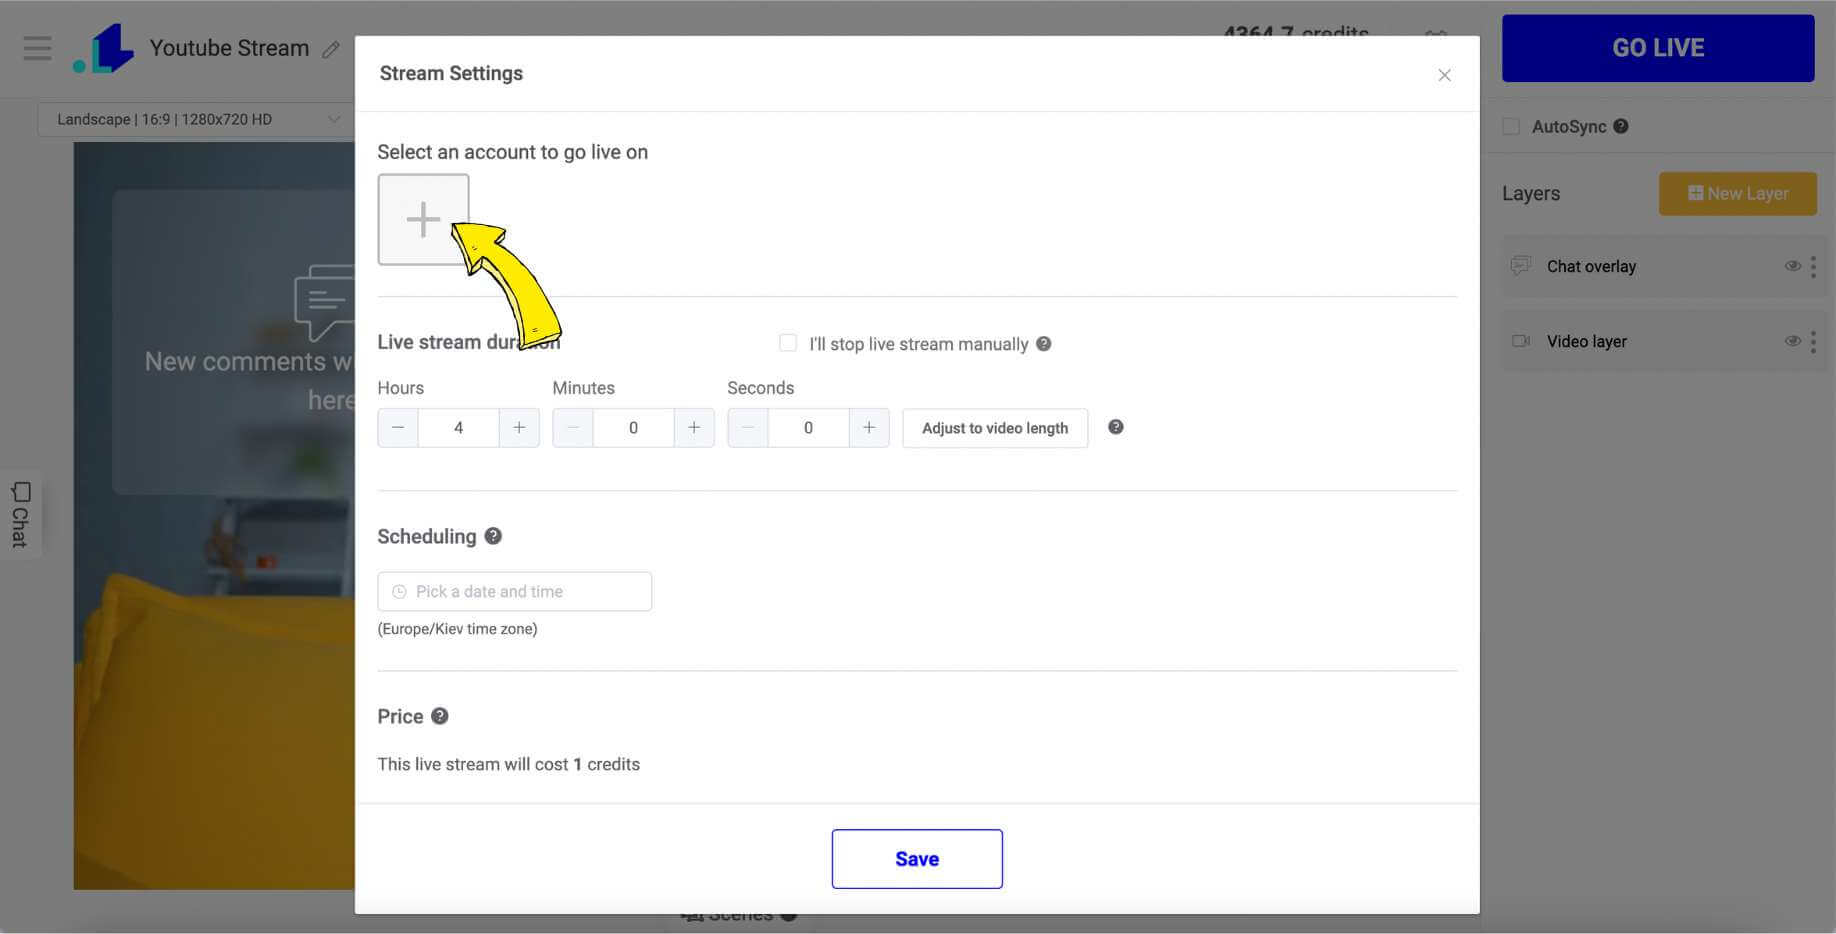Click the clock icon in the date picker field
Screen dimensions: 1836x934
[x=399, y=591]
